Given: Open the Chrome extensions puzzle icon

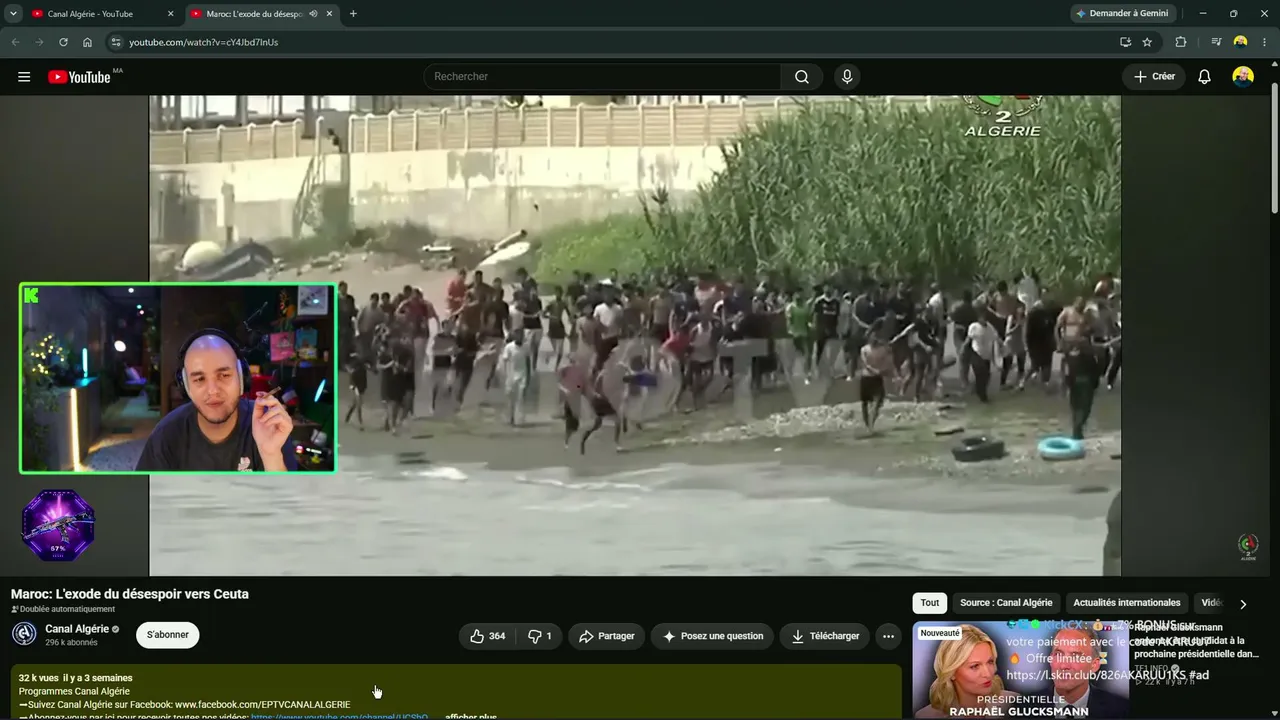Looking at the screenshot, I should point(1180,42).
